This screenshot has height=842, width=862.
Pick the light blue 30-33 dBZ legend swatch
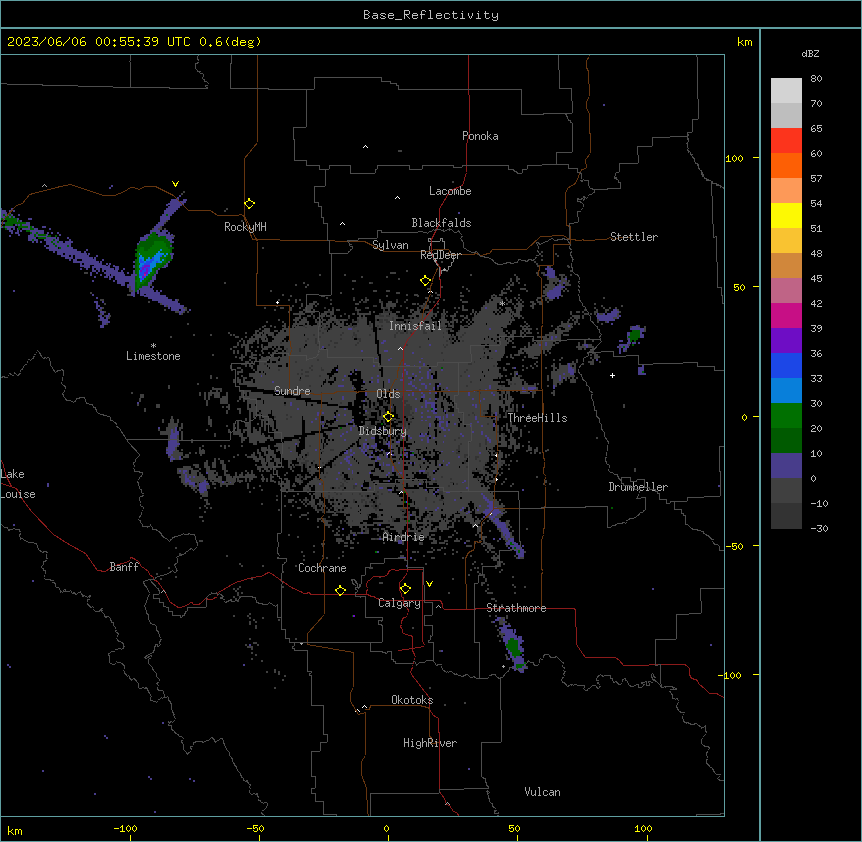786,390
